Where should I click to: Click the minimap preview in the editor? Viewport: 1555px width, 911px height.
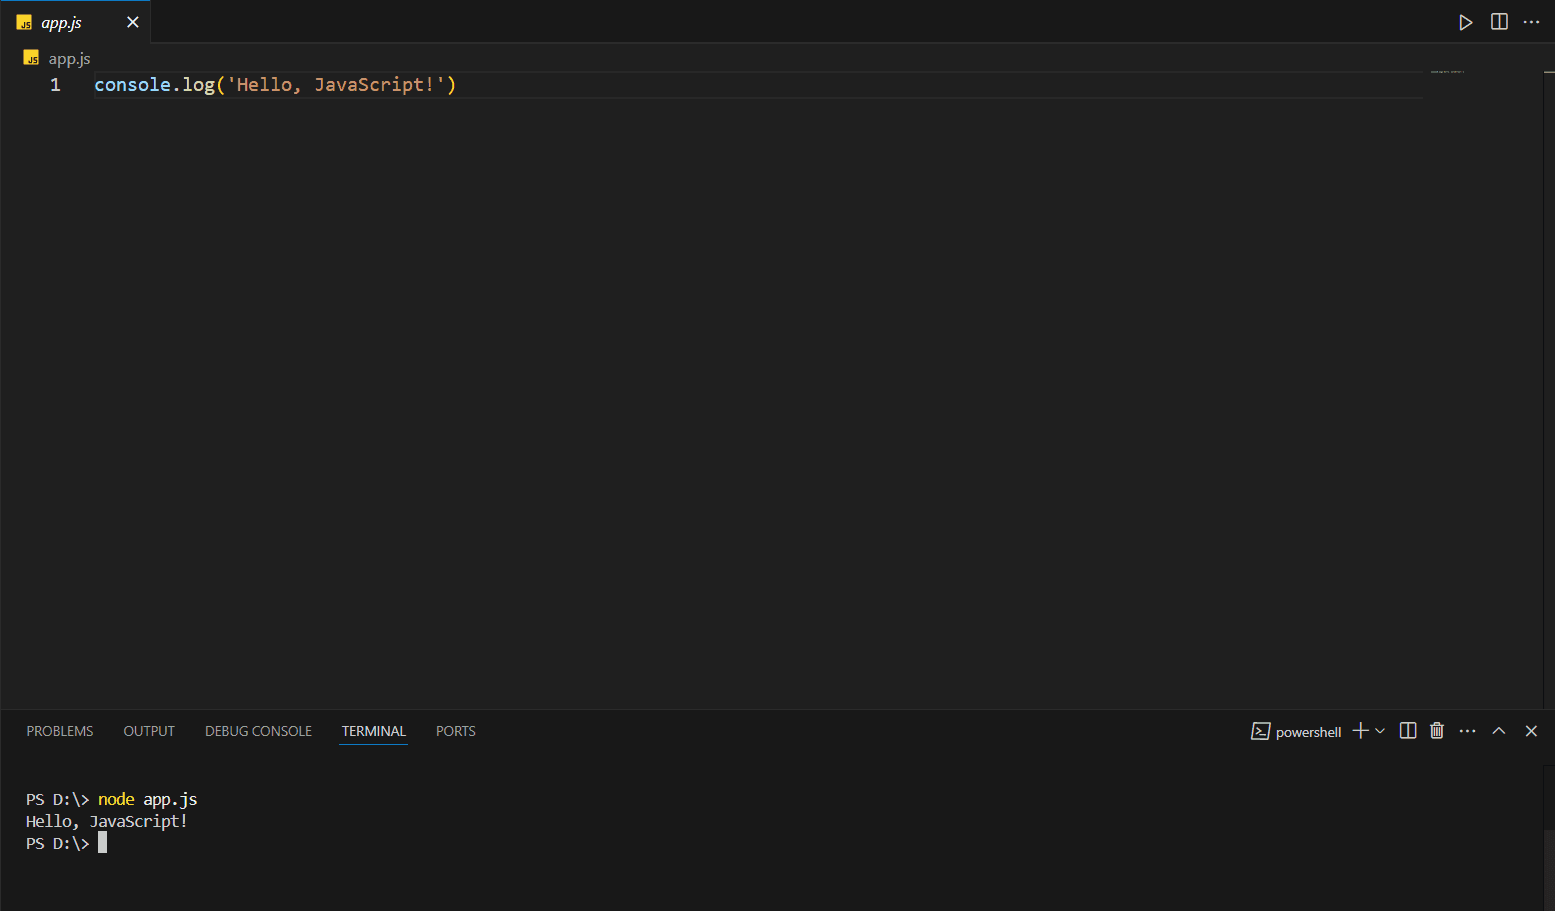pyautogui.click(x=1447, y=72)
